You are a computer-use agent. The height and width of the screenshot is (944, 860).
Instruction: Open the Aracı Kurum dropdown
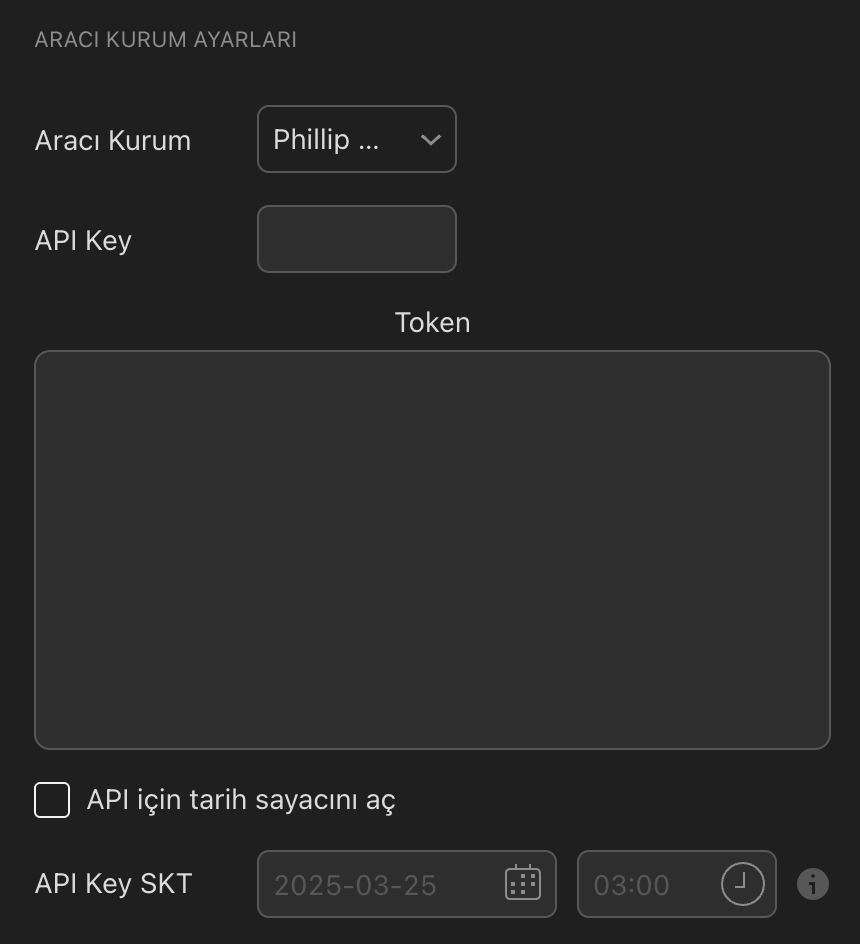pyautogui.click(x=356, y=139)
